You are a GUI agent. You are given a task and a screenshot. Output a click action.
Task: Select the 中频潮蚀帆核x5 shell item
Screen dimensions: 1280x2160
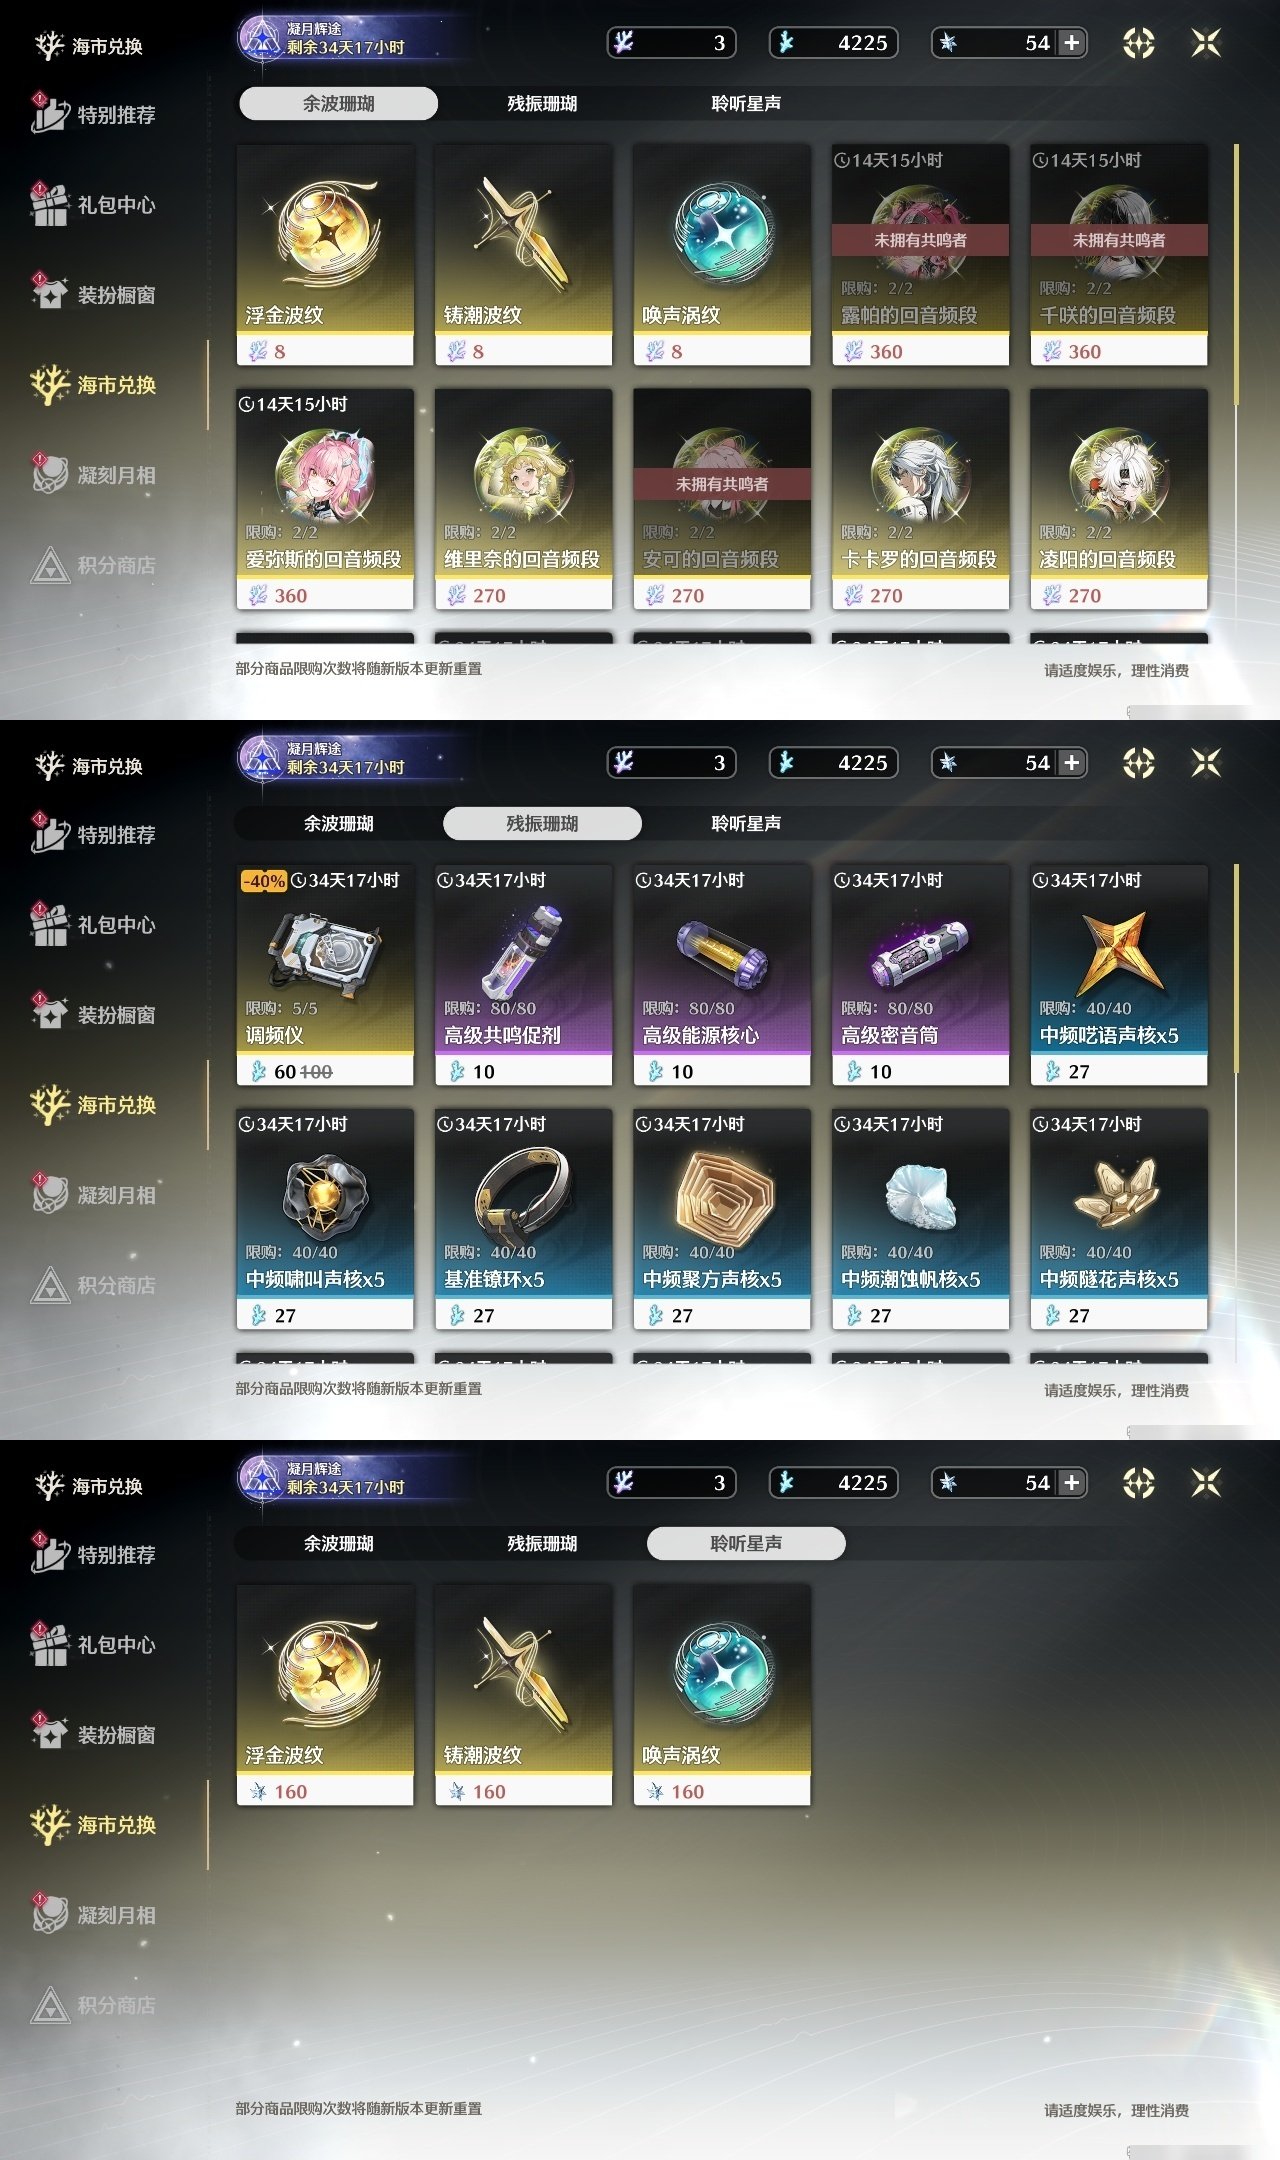tap(920, 1219)
